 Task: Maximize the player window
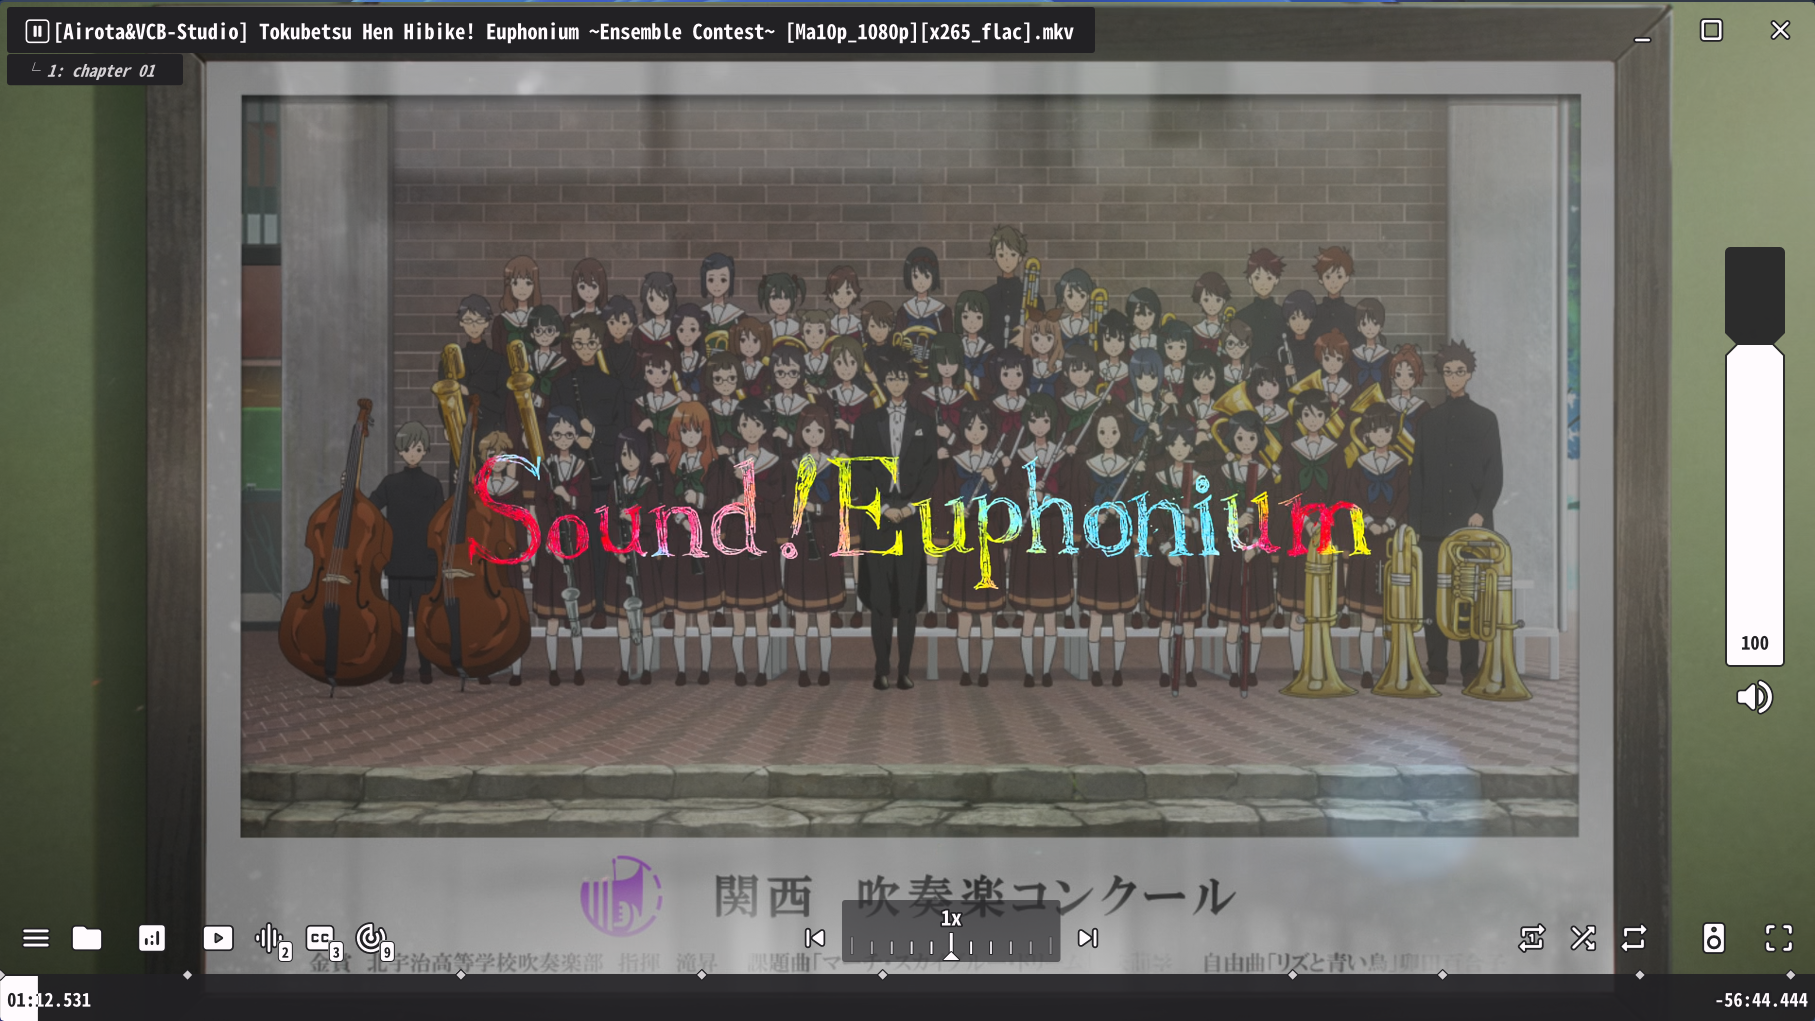coord(1712,30)
